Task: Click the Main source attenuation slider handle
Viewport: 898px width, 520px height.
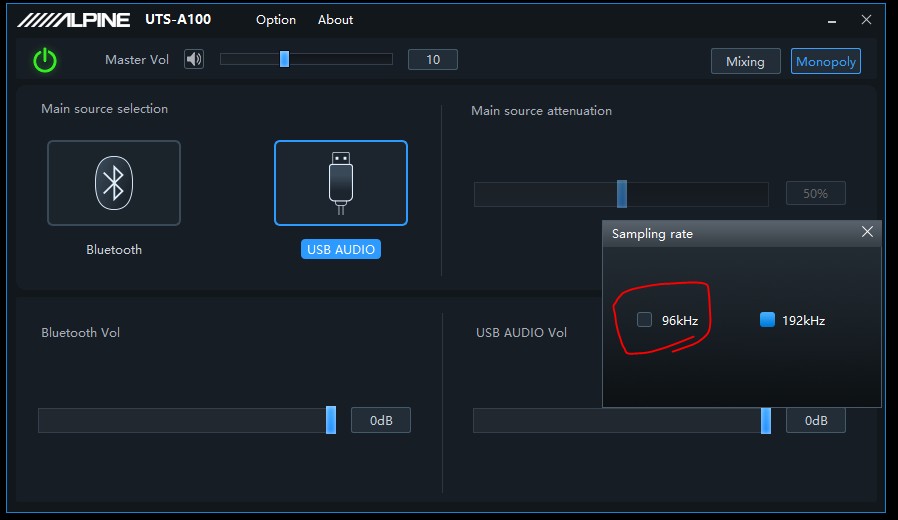Action: [622, 194]
